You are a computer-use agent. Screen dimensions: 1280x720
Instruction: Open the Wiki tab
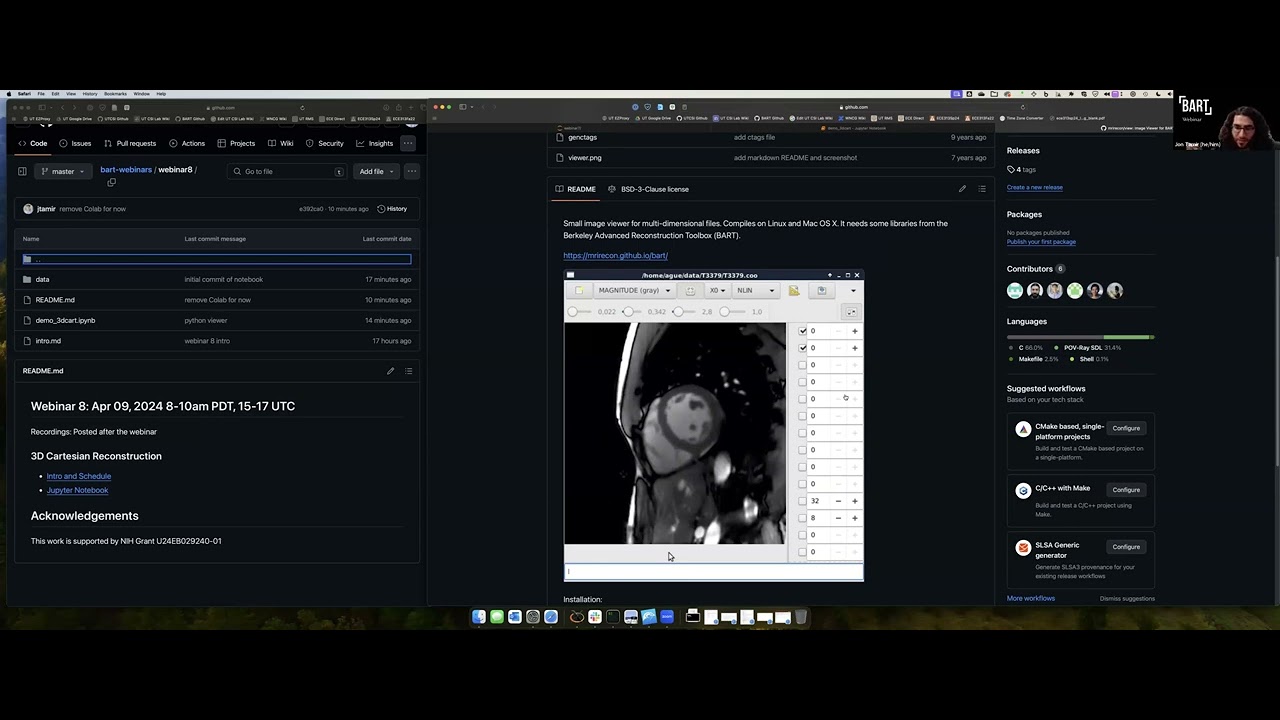point(281,143)
